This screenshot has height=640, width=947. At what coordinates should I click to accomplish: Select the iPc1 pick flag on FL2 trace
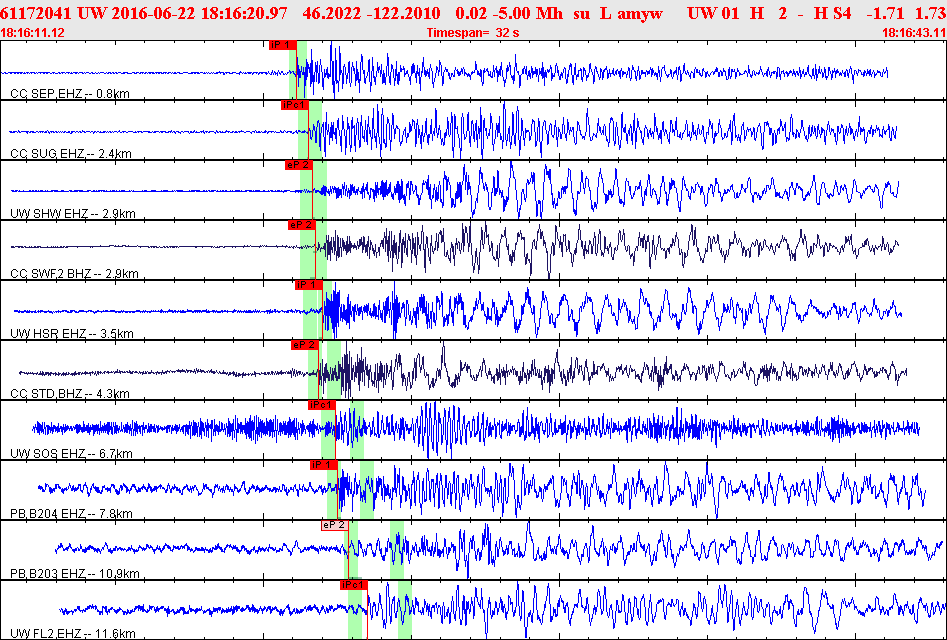pos(353,584)
